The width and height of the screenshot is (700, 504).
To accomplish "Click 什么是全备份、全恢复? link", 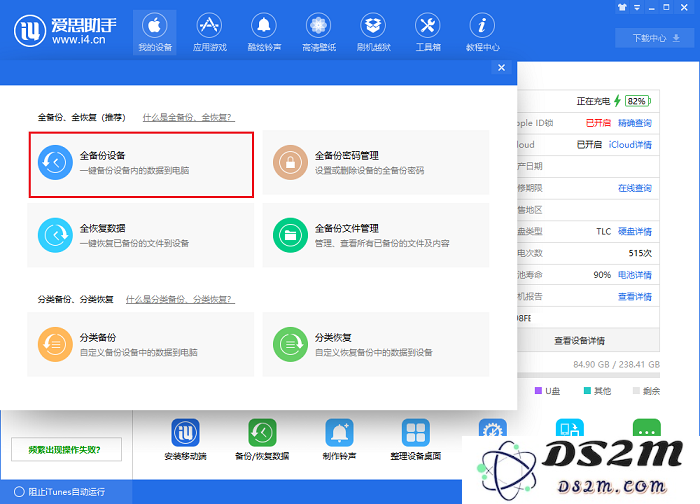I will [x=188, y=117].
